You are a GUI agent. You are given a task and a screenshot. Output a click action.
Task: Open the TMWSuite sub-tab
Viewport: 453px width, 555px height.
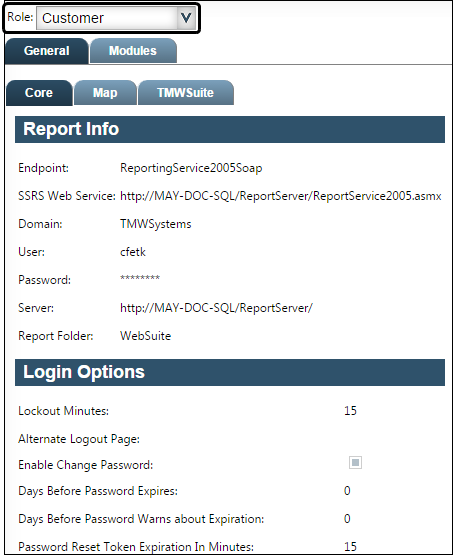(185, 93)
